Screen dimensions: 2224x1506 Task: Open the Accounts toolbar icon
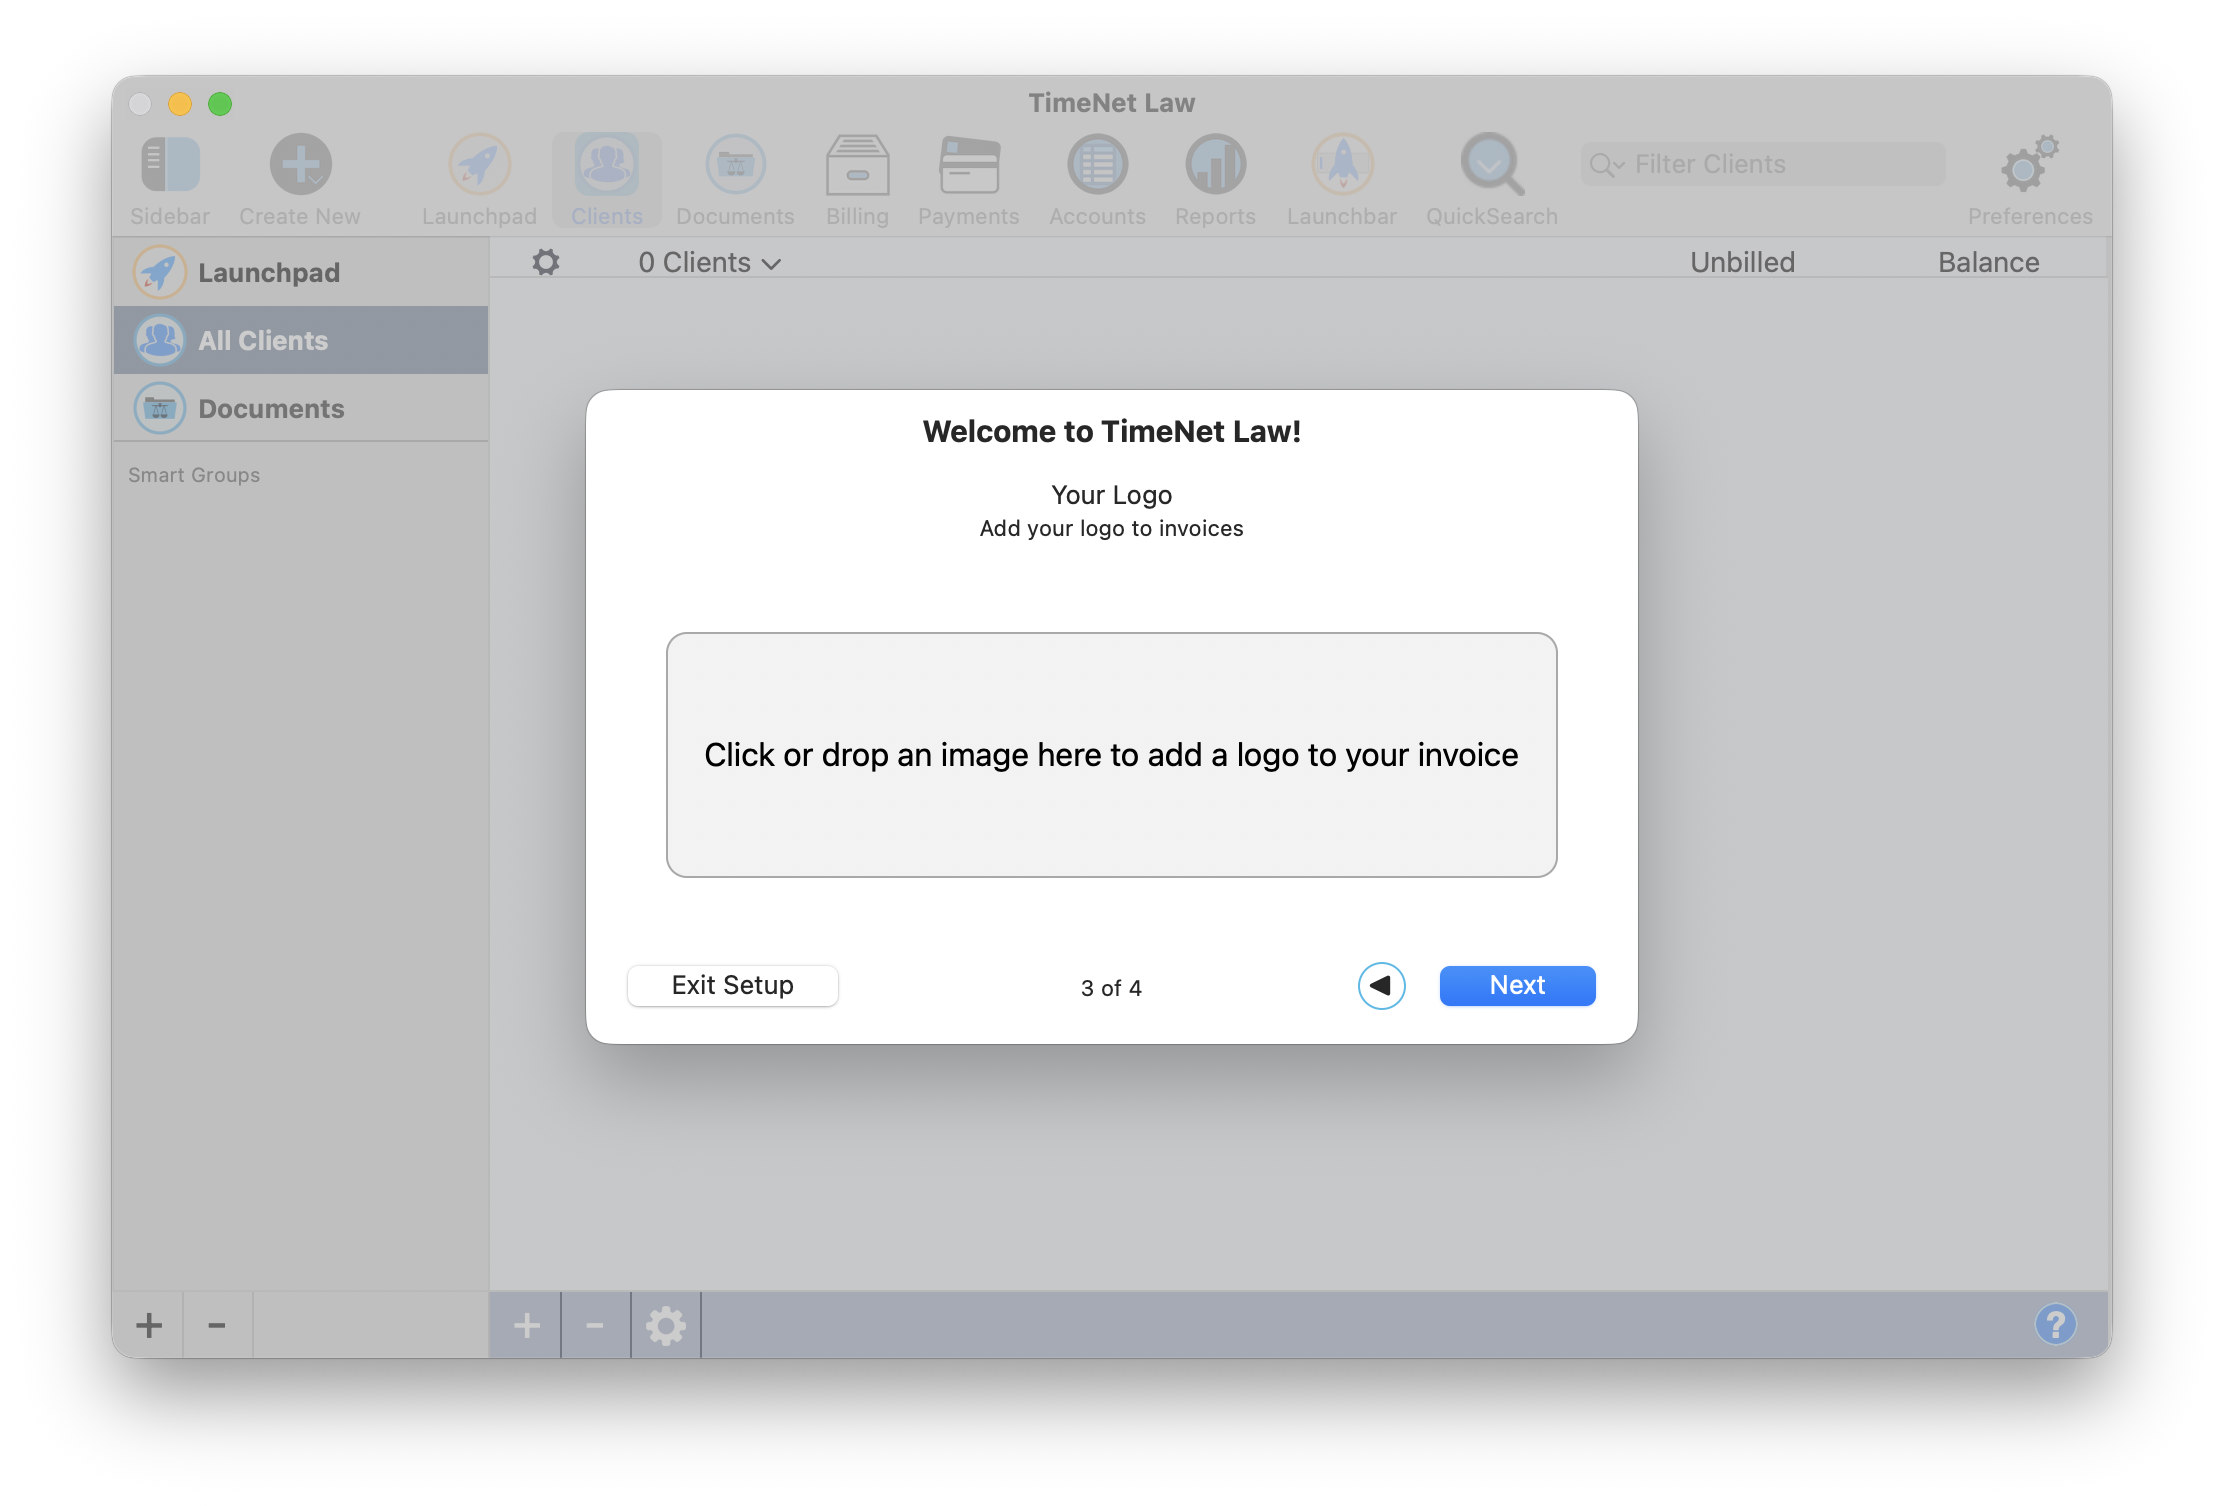click(1097, 165)
